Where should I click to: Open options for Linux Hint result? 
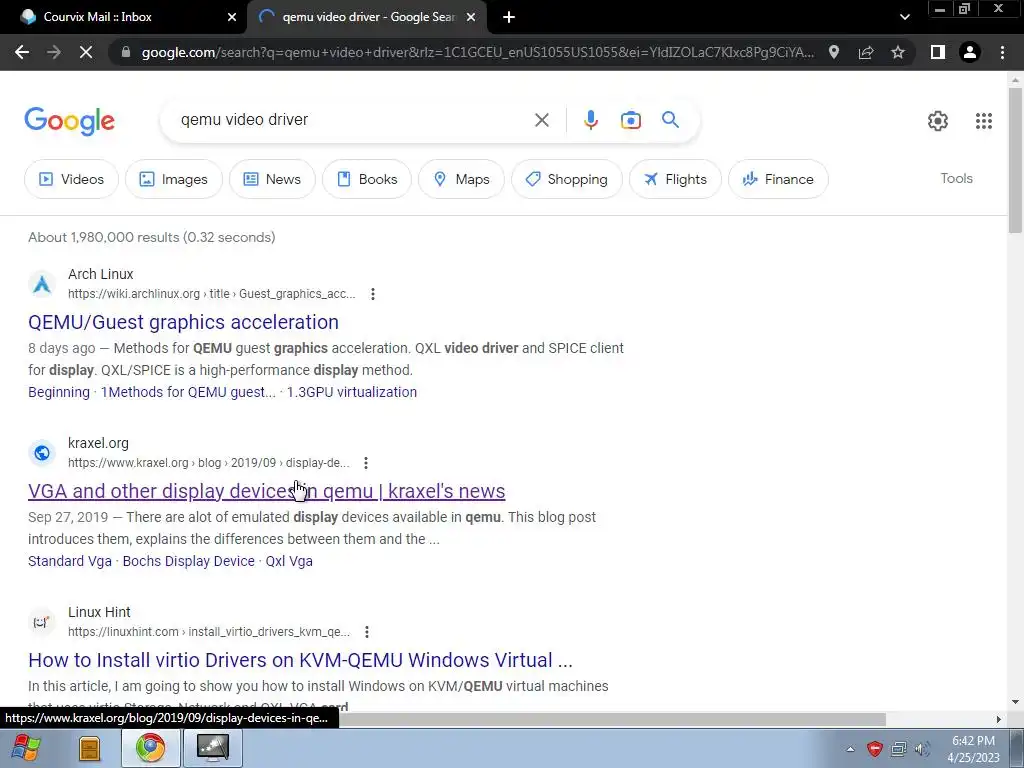(367, 632)
